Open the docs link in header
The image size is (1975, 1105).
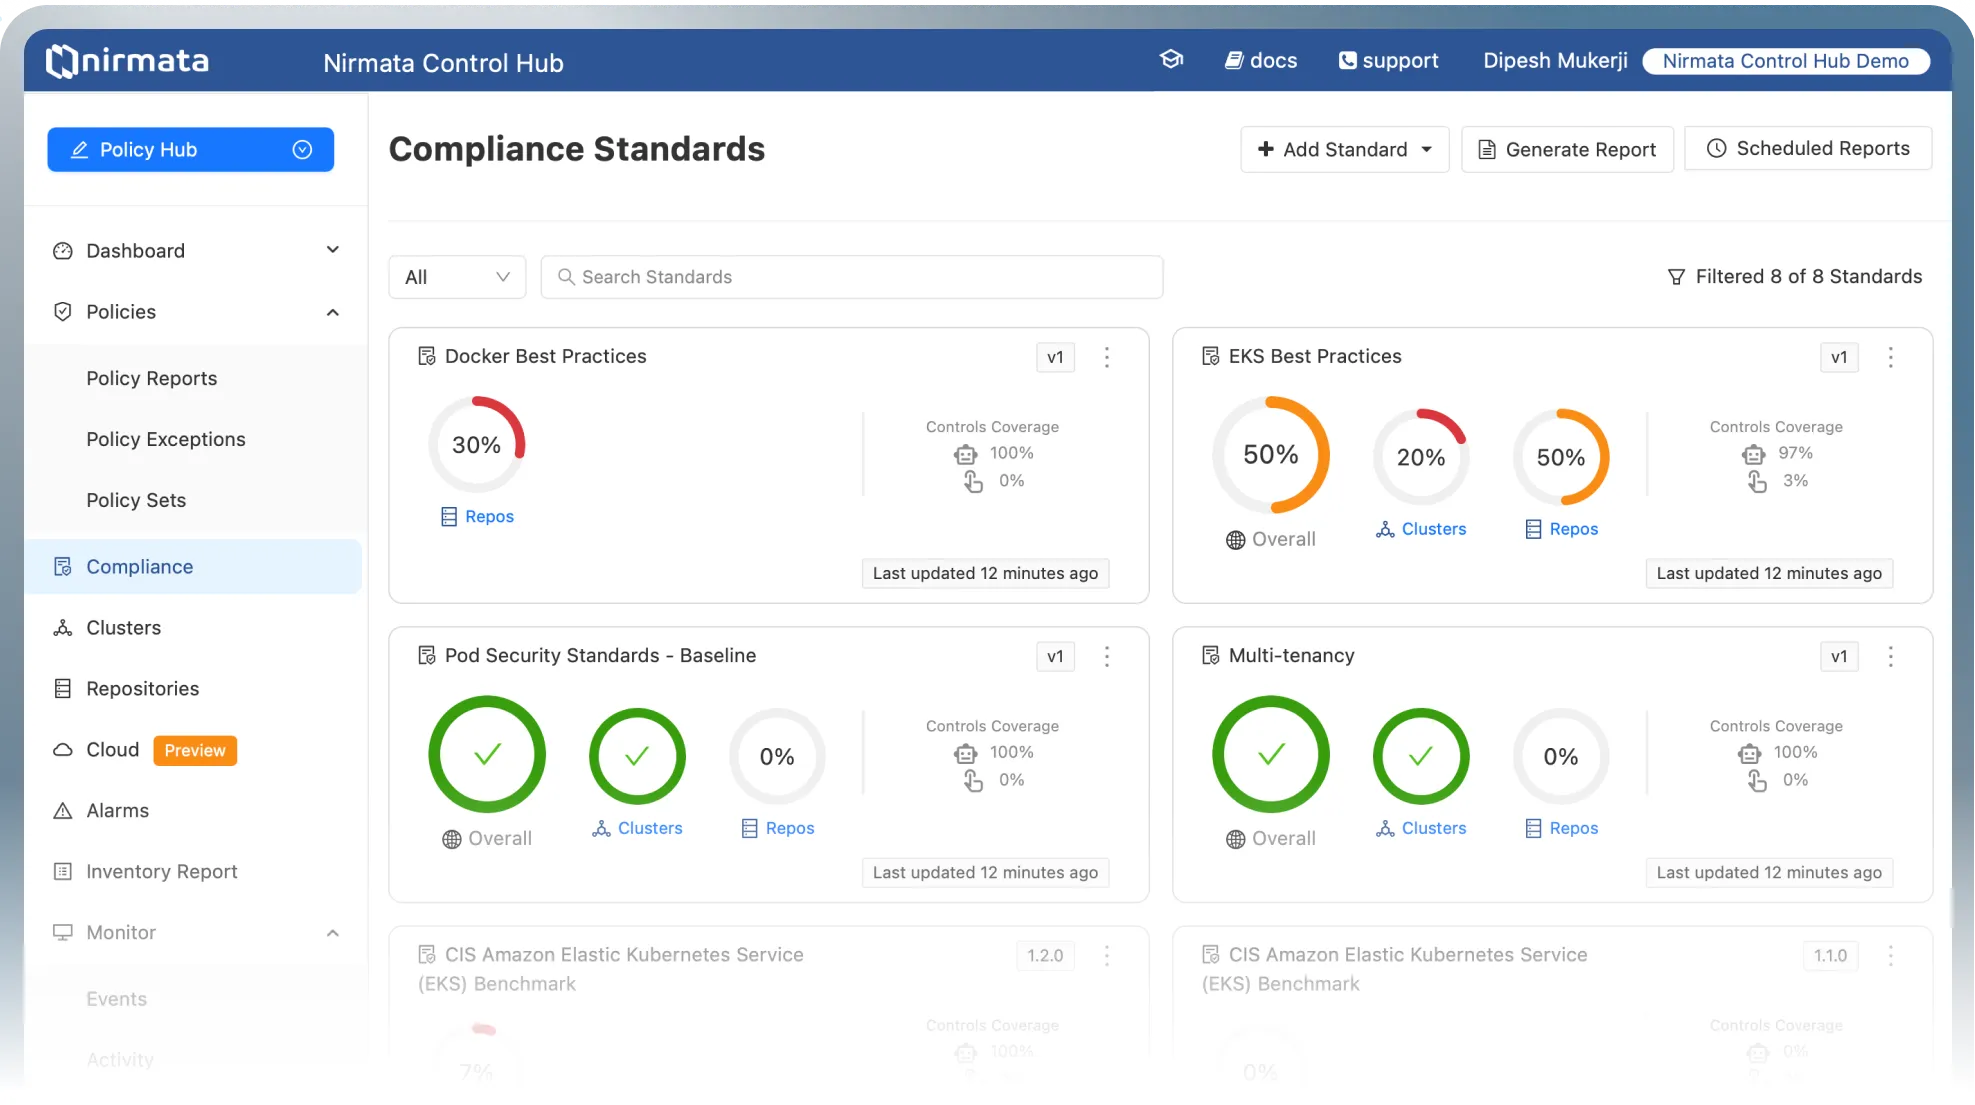coord(1261,61)
